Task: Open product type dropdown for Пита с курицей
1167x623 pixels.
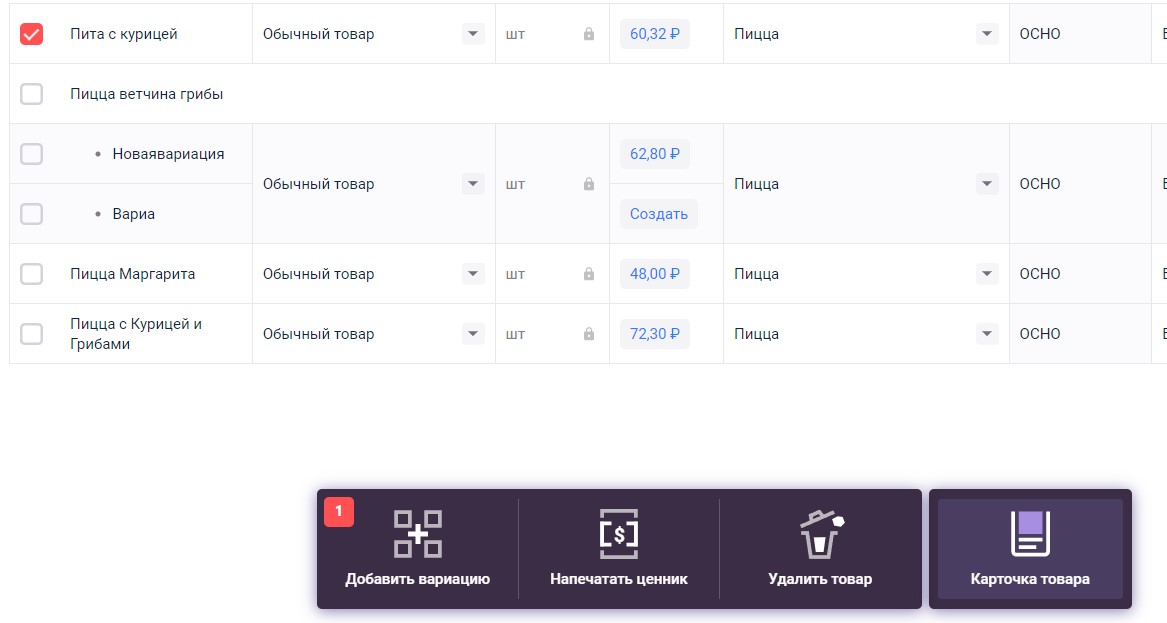Action: pyautogui.click(x=473, y=34)
